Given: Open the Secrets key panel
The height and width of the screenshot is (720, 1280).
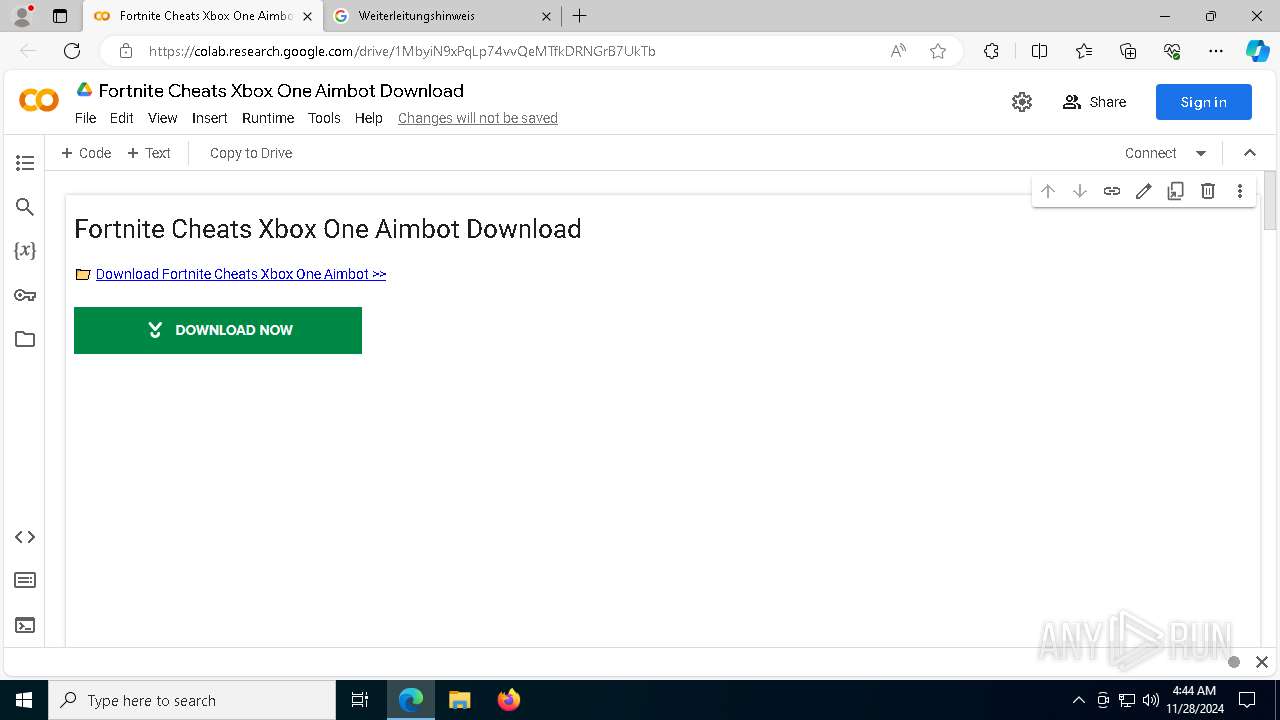Looking at the screenshot, I should [x=25, y=295].
